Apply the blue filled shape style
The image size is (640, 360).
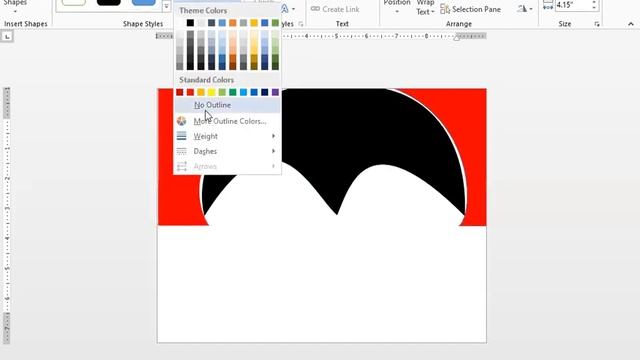pos(144,2)
